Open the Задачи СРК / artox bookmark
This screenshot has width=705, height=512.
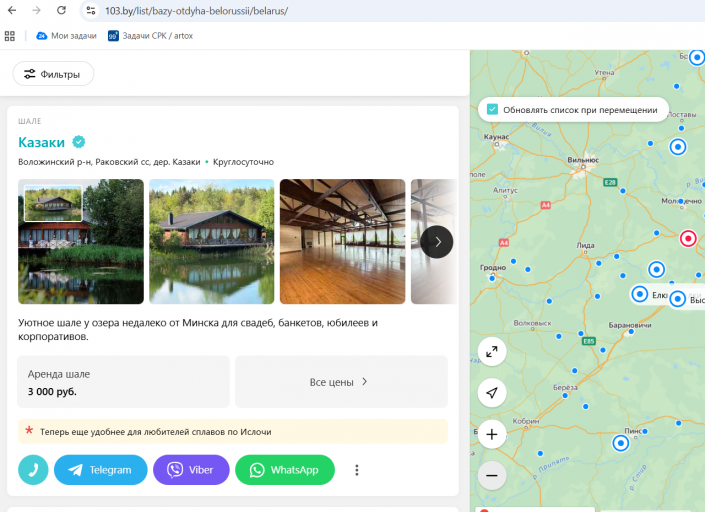point(150,36)
